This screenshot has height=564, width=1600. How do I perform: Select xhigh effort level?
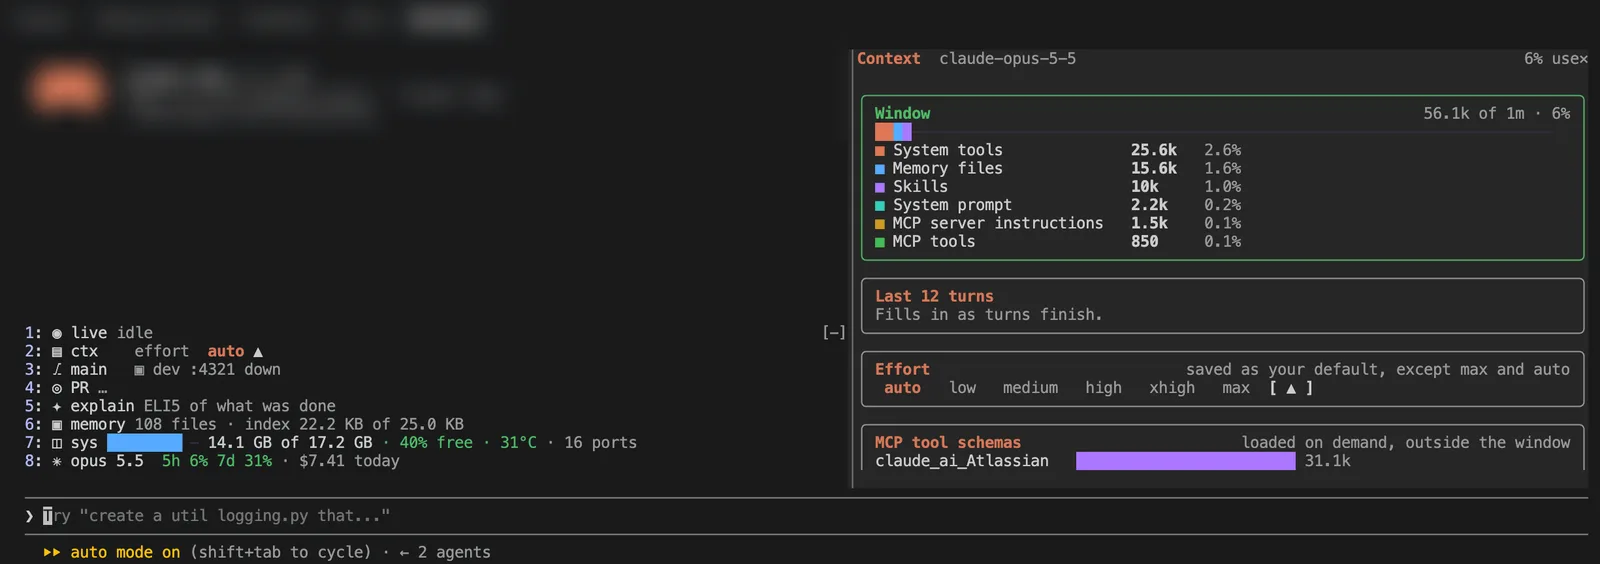click(1172, 388)
